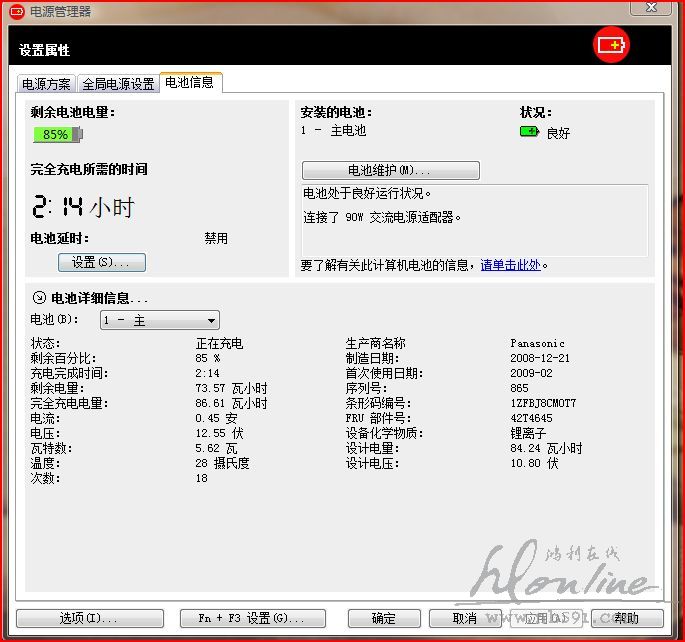The image size is (685, 642).
Task: Switch to the 电源方案 tab
Action: click(46, 84)
